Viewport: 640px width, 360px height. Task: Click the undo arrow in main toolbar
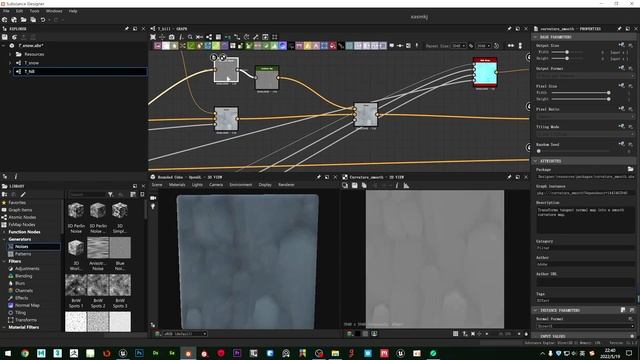click(43, 20)
